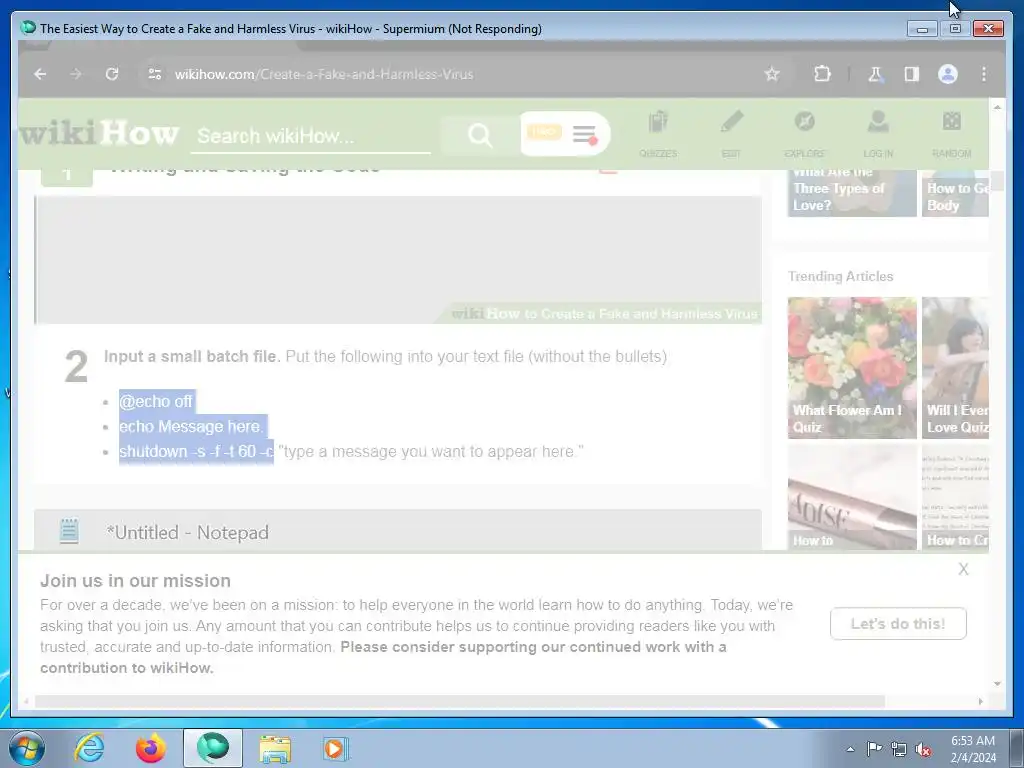The image size is (1024, 768).
Task: Click the wikiHow search magnifier icon
Action: pyautogui.click(x=480, y=135)
